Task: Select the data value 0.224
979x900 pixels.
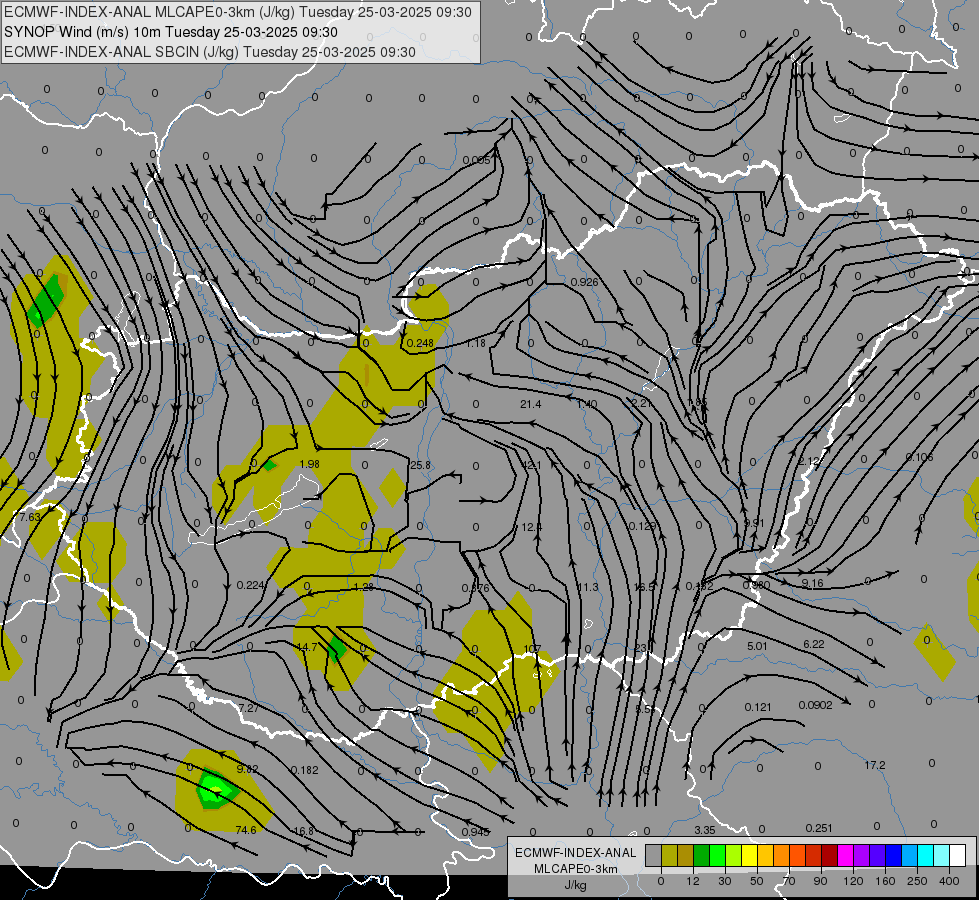Action: 251,585
